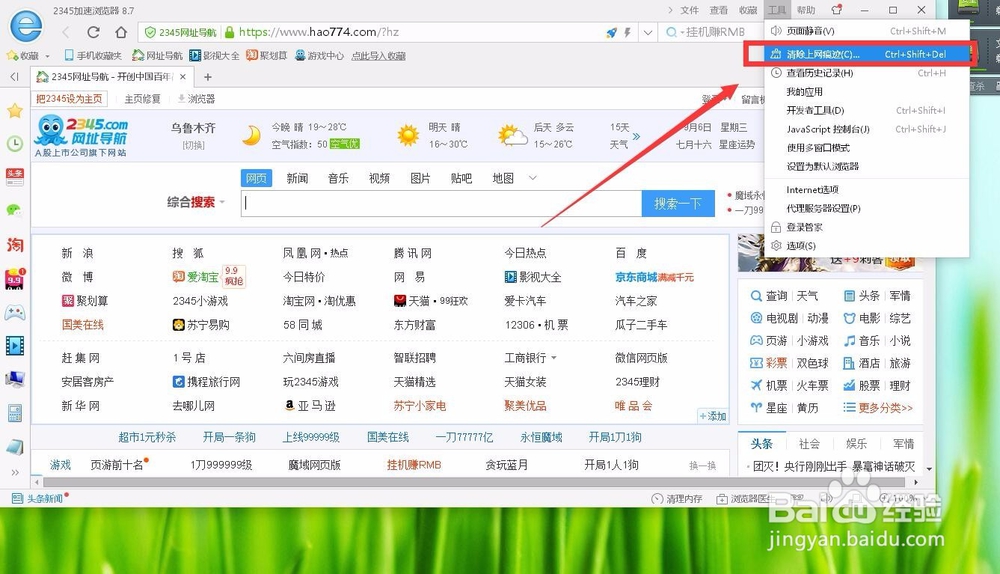
Task: Select the 网页 search tab
Action: (x=256, y=178)
